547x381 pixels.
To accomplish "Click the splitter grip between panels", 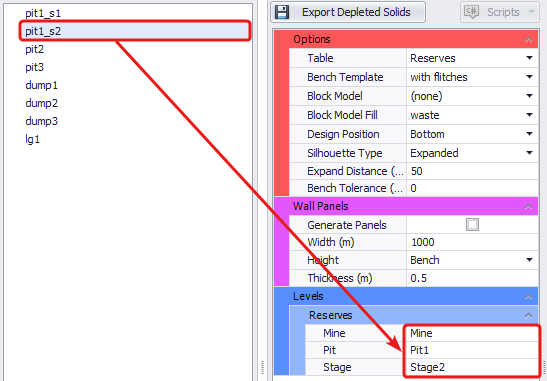I will tap(262, 367).
